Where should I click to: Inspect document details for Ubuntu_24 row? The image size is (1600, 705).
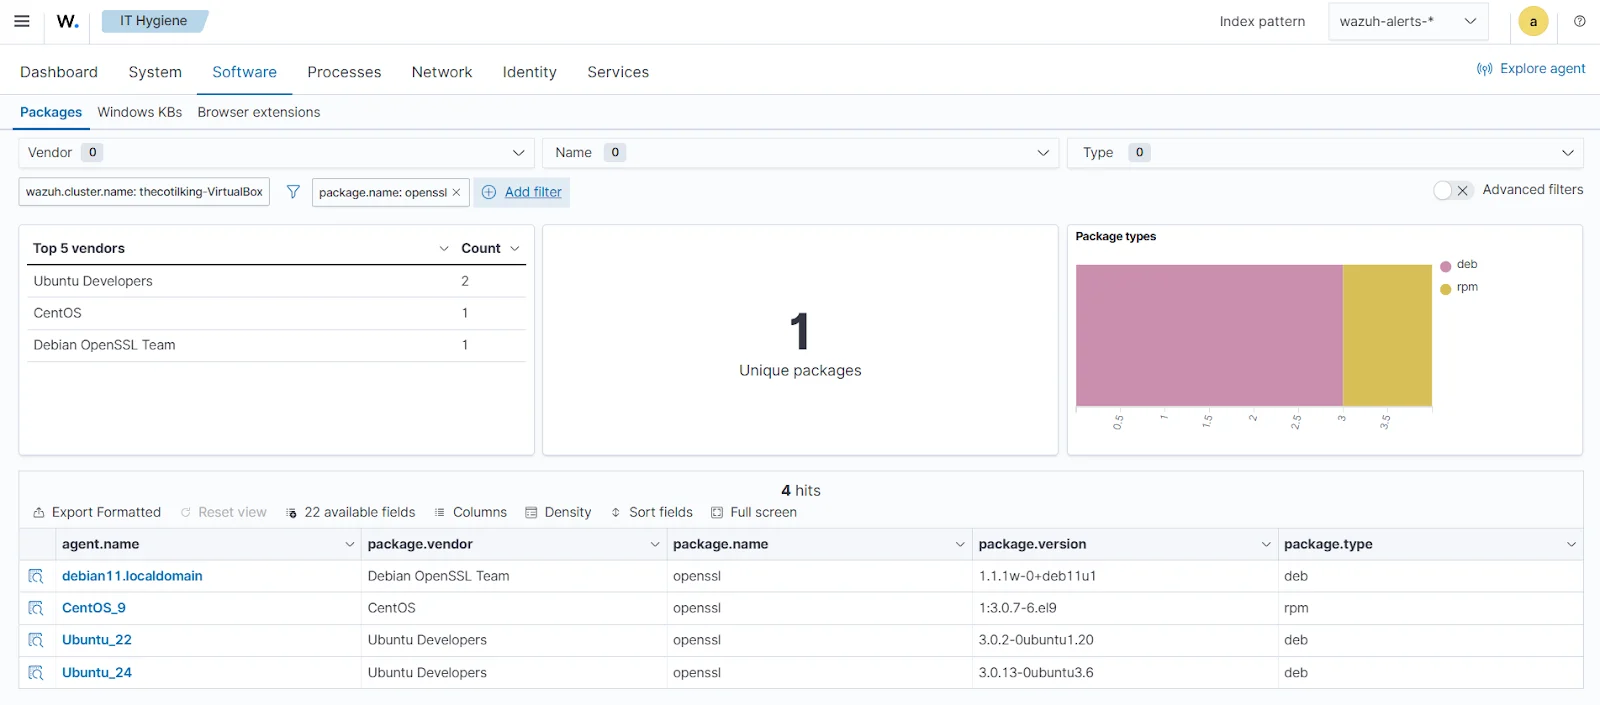pos(36,673)
